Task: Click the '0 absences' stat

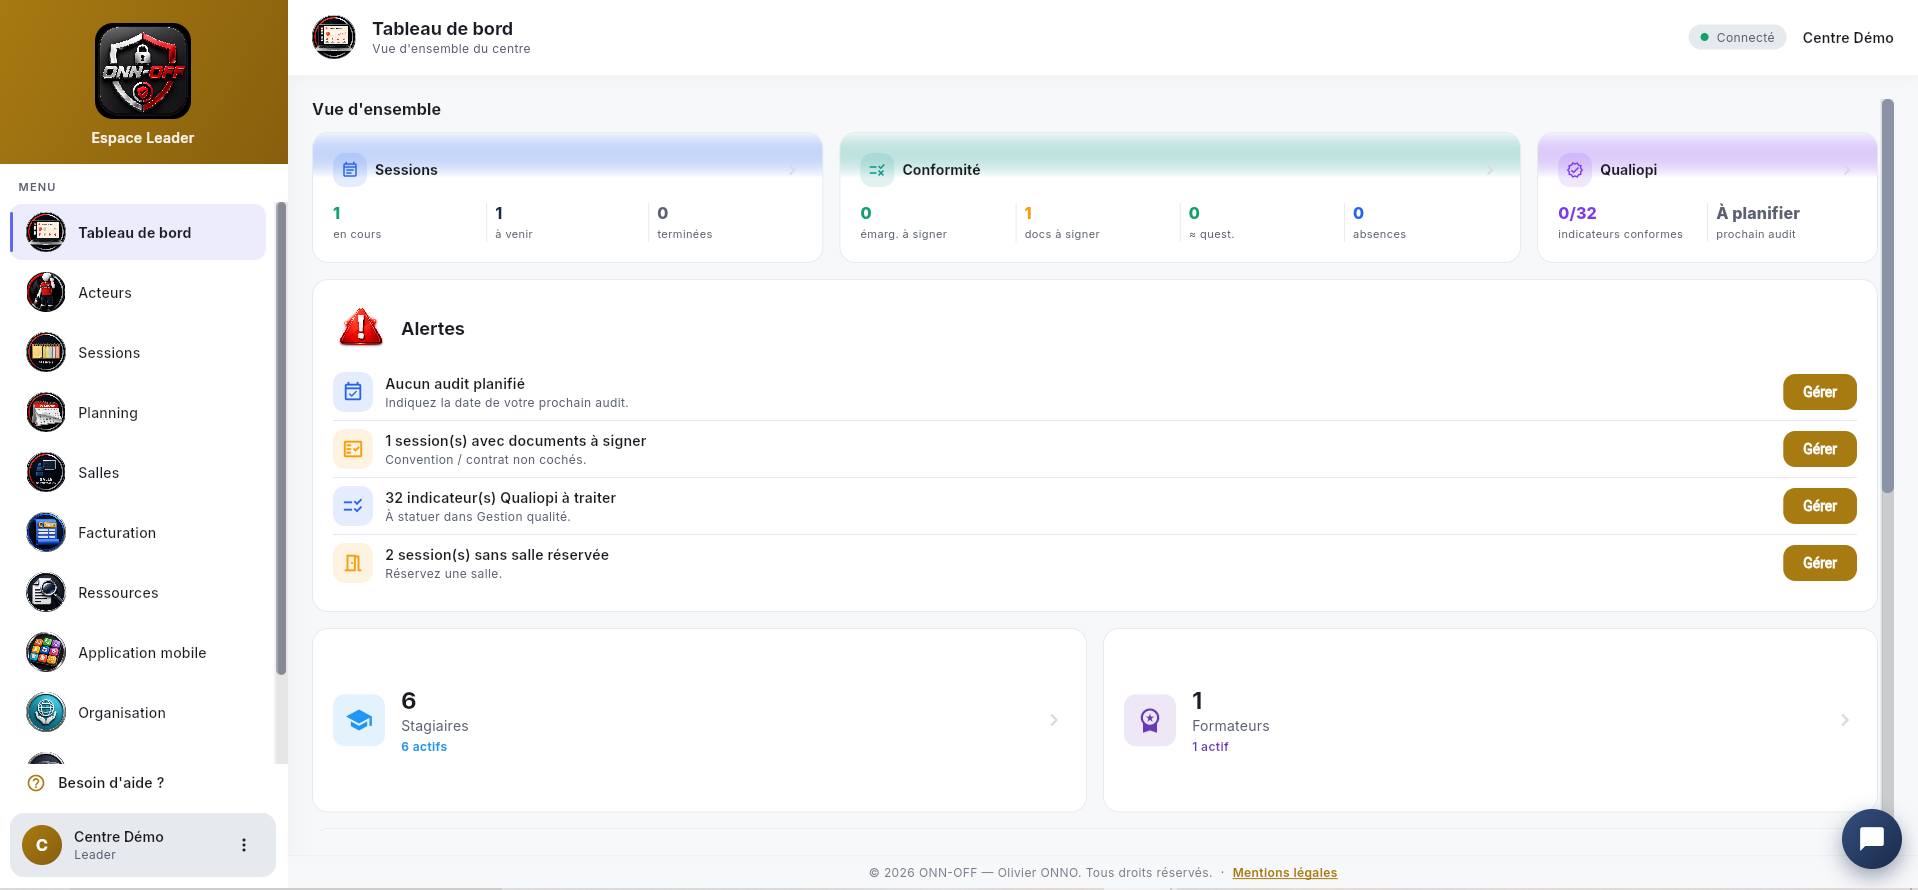Action: coord(1379,222)
